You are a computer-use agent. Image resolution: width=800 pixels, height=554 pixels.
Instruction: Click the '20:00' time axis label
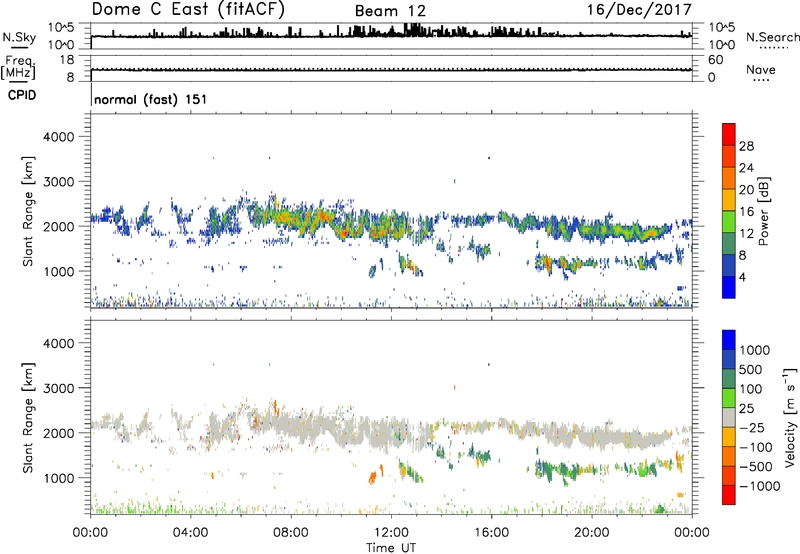click(591, 533)
